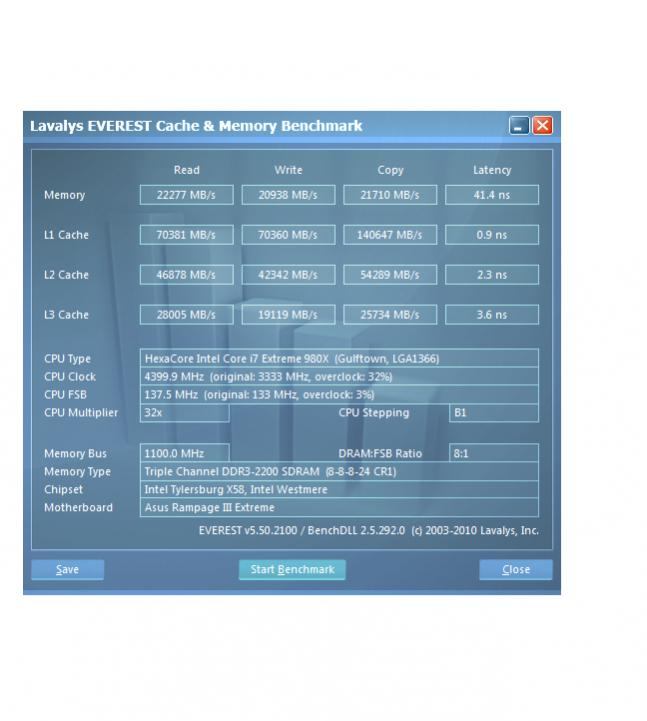Click the Write column header
This screenshot has width=647, height=721.
[288, 170]
